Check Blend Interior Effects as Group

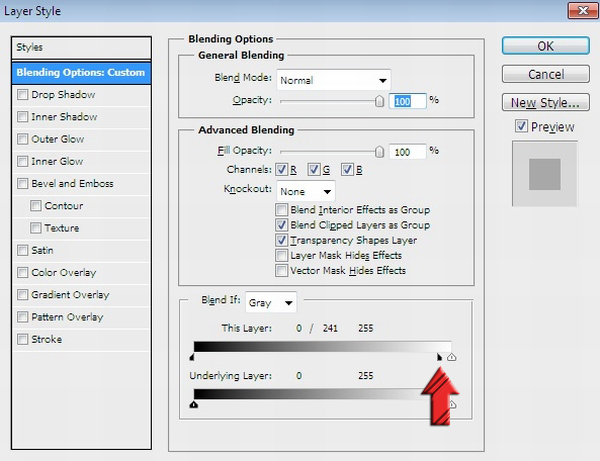(282, 210)
